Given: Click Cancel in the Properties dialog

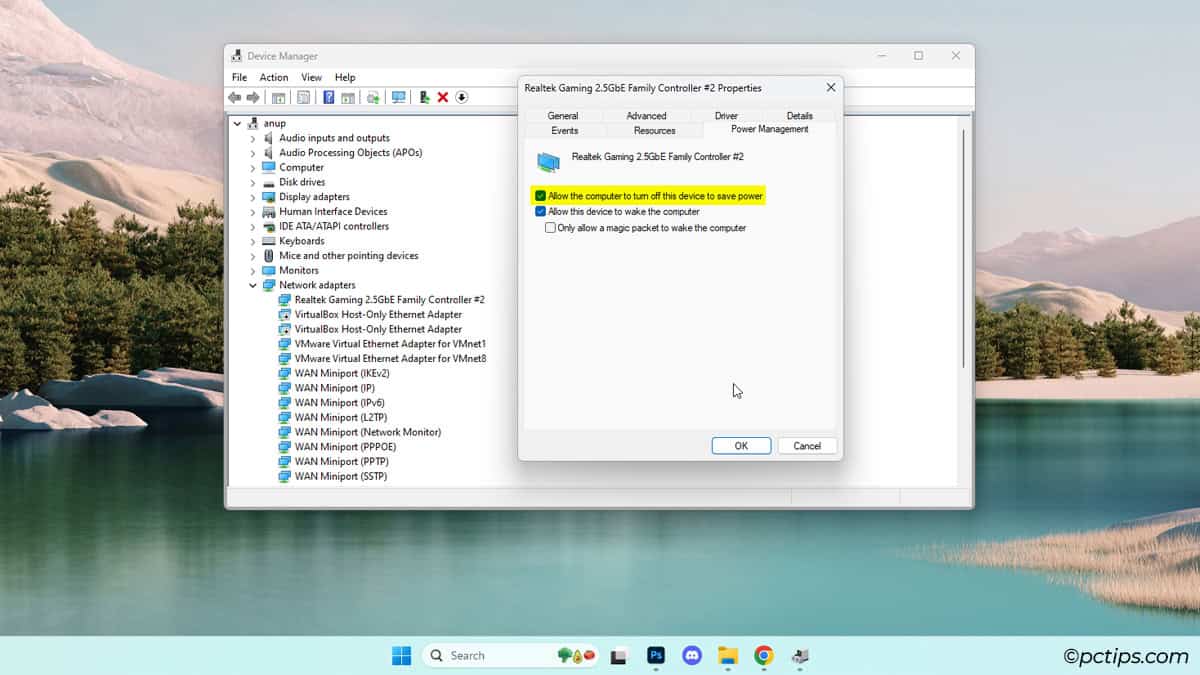Looking at the screenshot, I should click(x=807, y=446).
